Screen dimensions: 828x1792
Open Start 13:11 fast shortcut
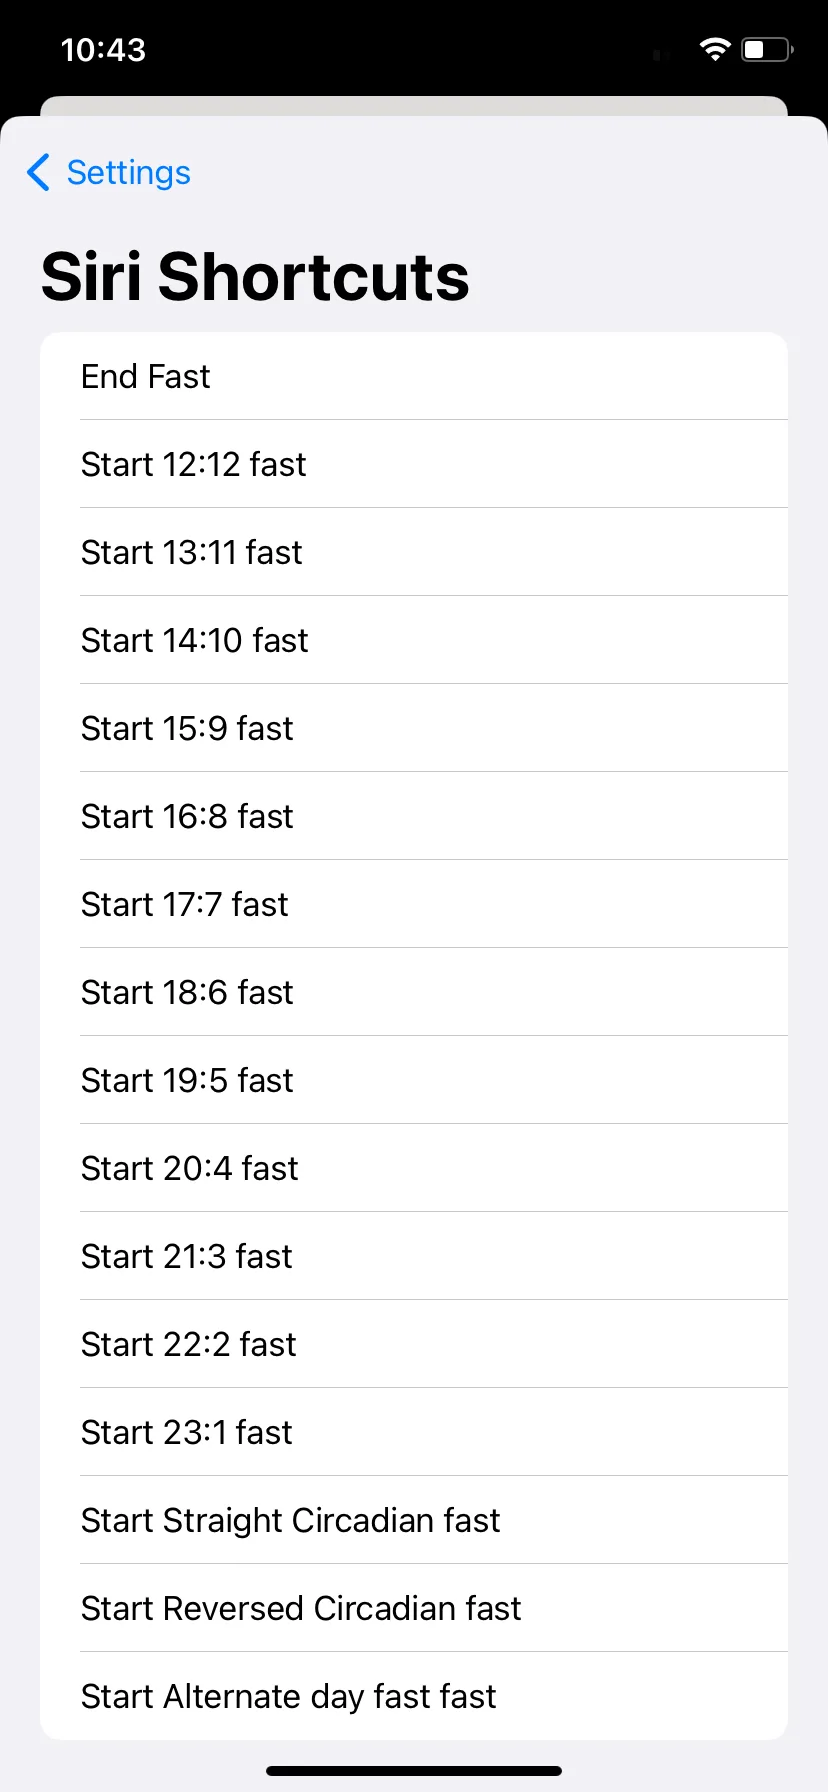pyautogui.click(x=414, y=552)
